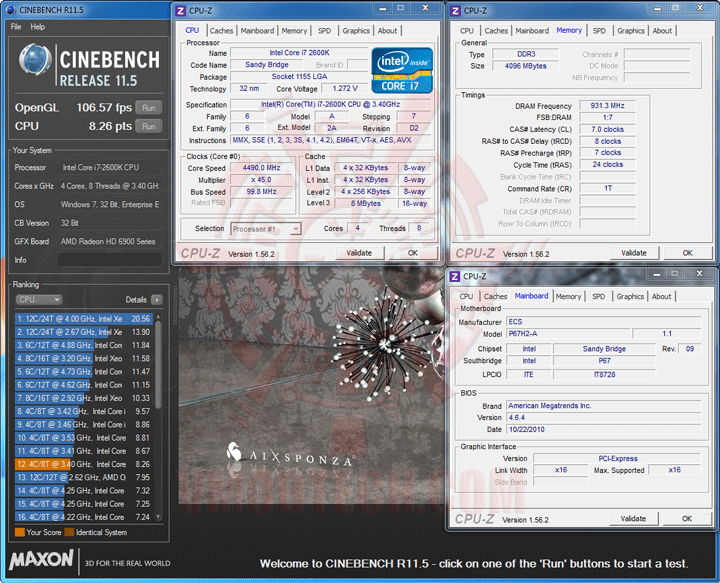Click the CPU-Z icon in the Memory tab window

point(456,11)
